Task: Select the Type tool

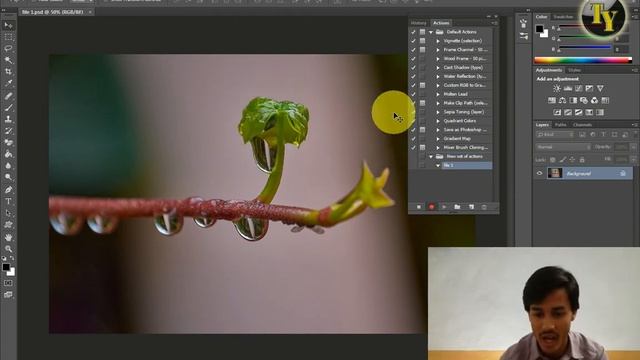Action: tap(8, 201)
